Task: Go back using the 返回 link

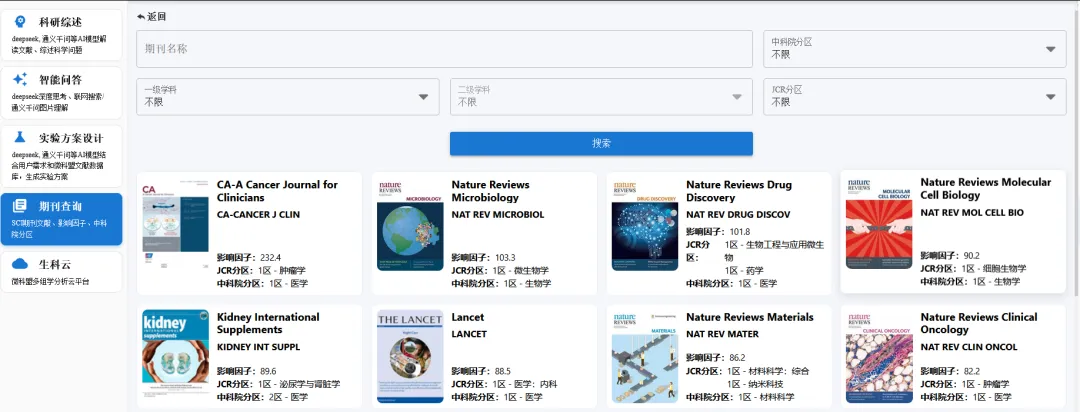Action: pos(152,17)
